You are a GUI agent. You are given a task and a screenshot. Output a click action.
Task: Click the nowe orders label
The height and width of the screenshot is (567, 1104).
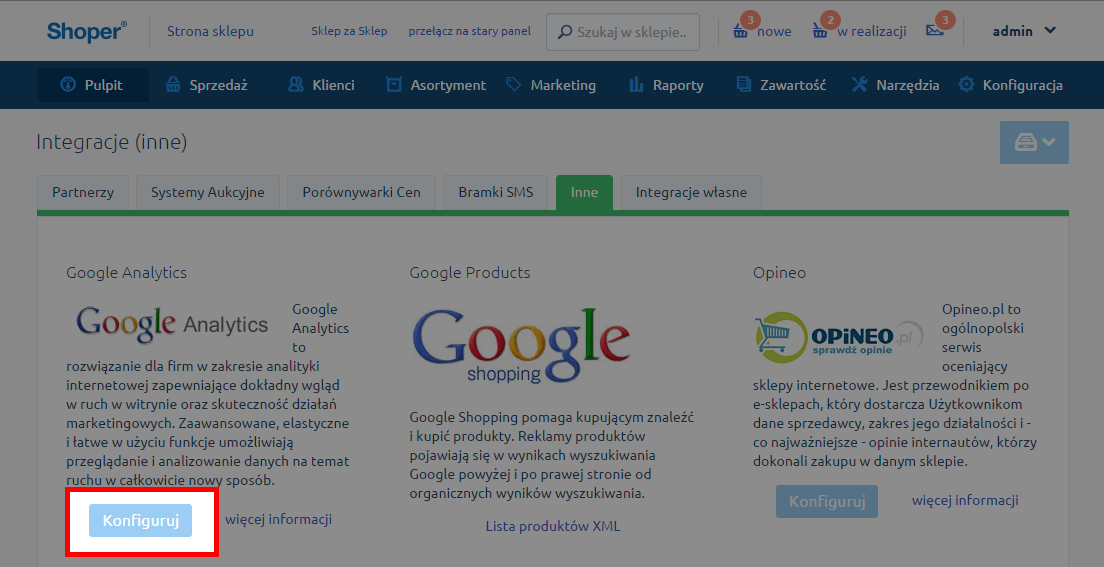coord(774,32)
